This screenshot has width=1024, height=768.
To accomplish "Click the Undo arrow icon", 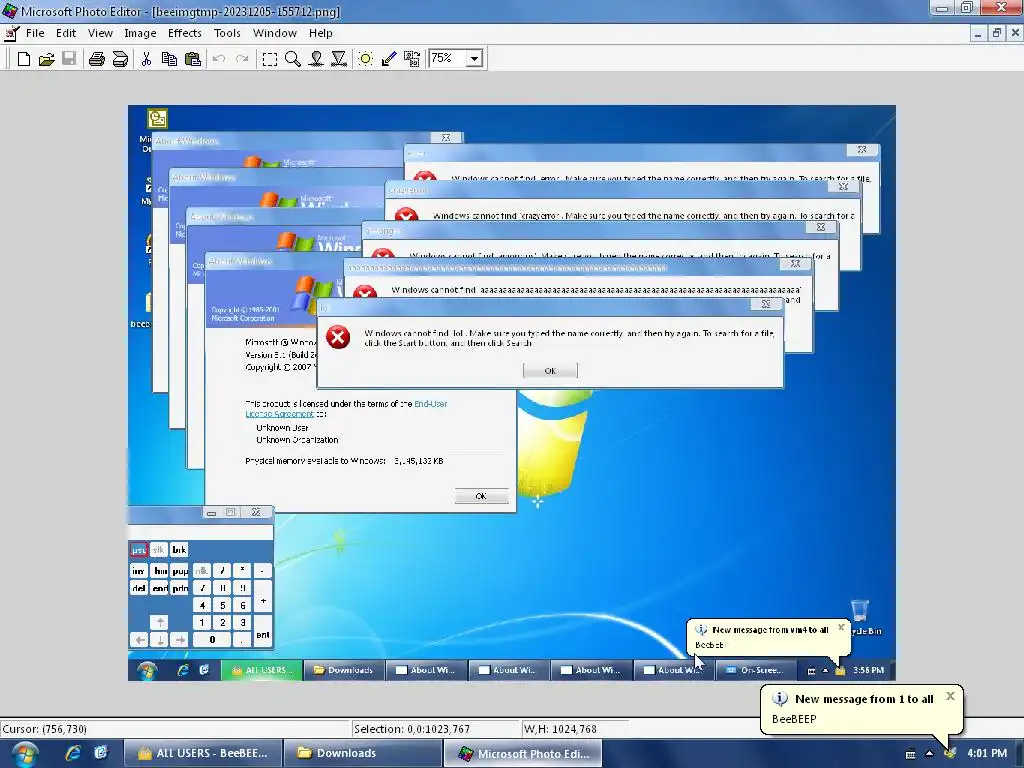I will click(x=219, y=59).
